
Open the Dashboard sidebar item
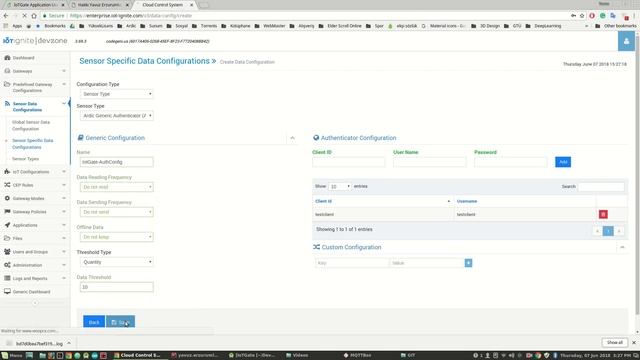pyautogui.click(x=23, y=58)
